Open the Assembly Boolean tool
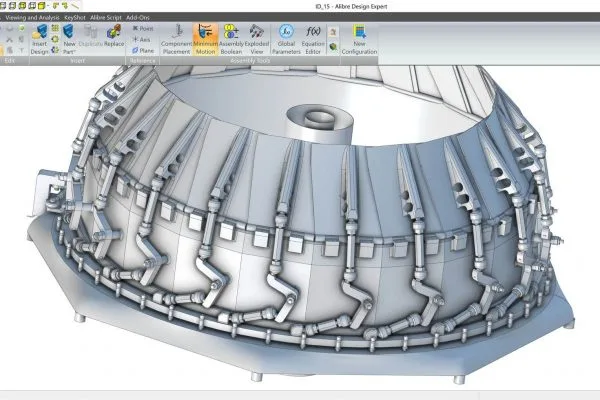 pos(232,40)
